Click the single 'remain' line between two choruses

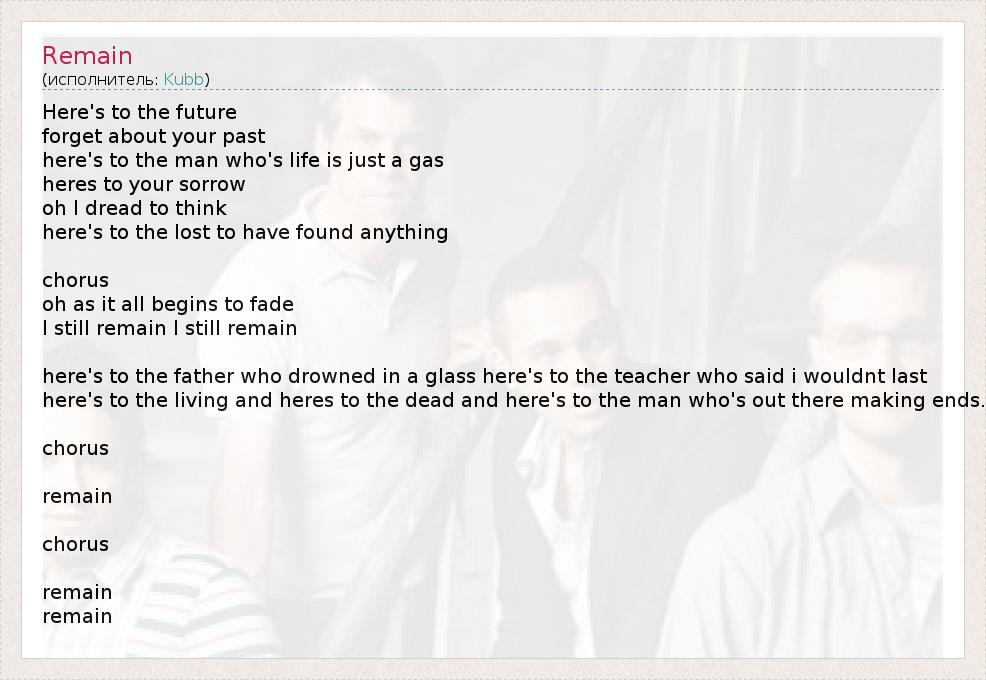[x=77, y=496]
